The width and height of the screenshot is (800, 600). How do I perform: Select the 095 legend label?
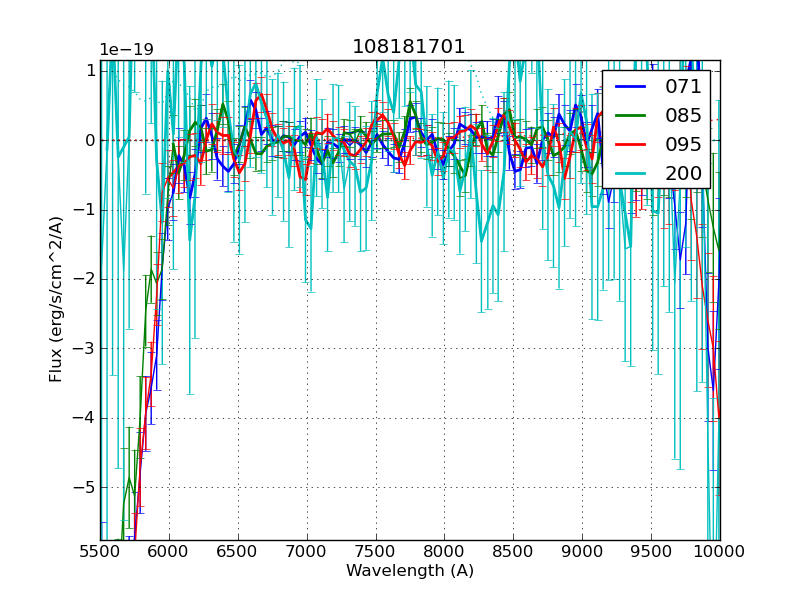point(683,144)
